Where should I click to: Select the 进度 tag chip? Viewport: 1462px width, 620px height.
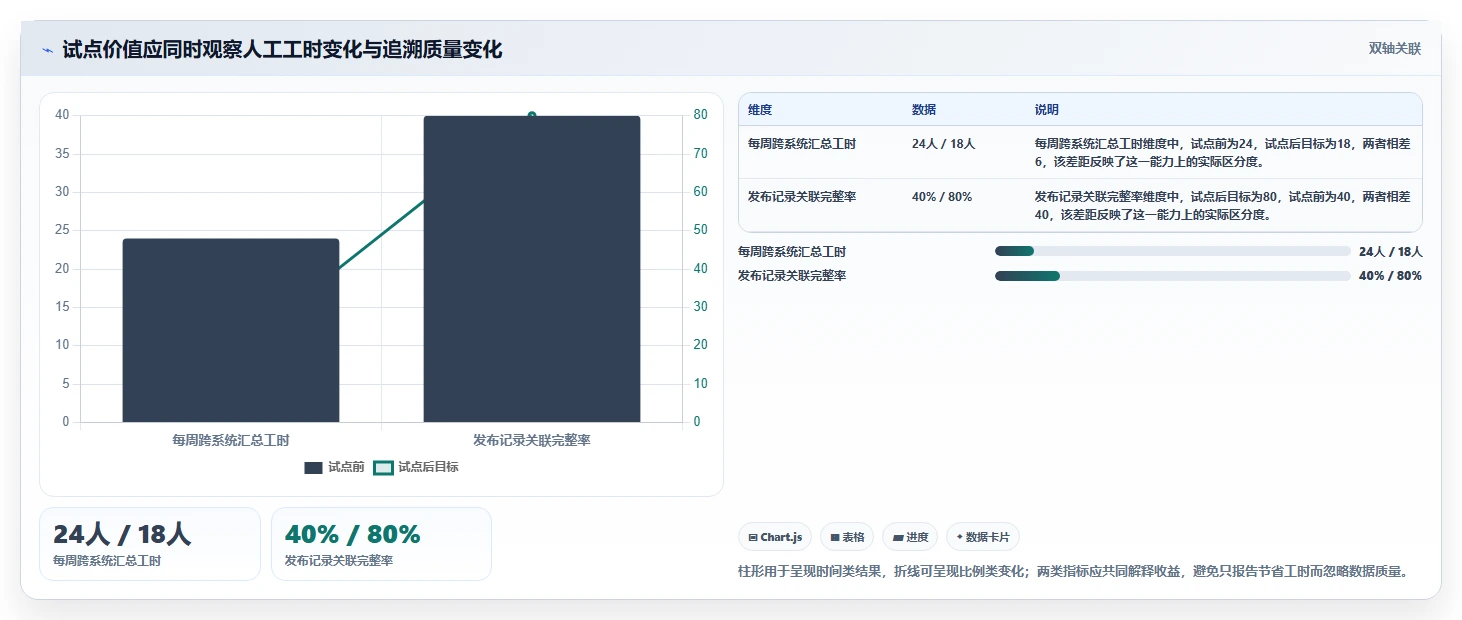click(910, 537)
